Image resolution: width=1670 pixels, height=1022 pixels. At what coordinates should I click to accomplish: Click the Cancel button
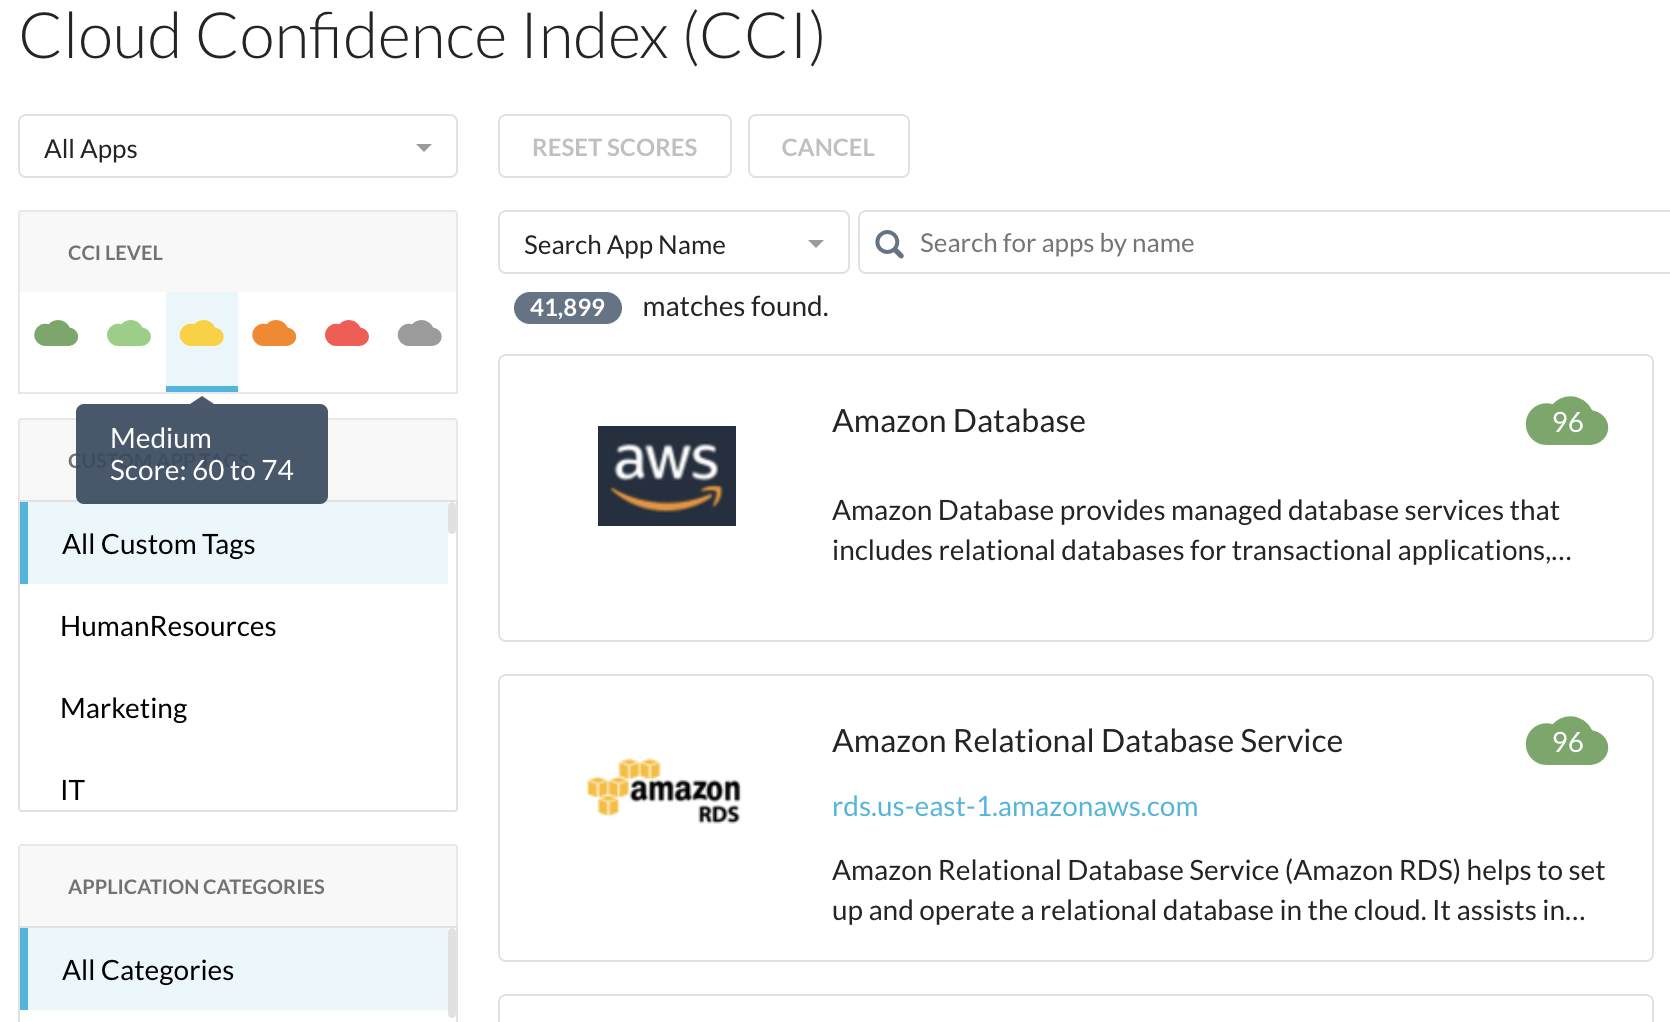point(829,146)
